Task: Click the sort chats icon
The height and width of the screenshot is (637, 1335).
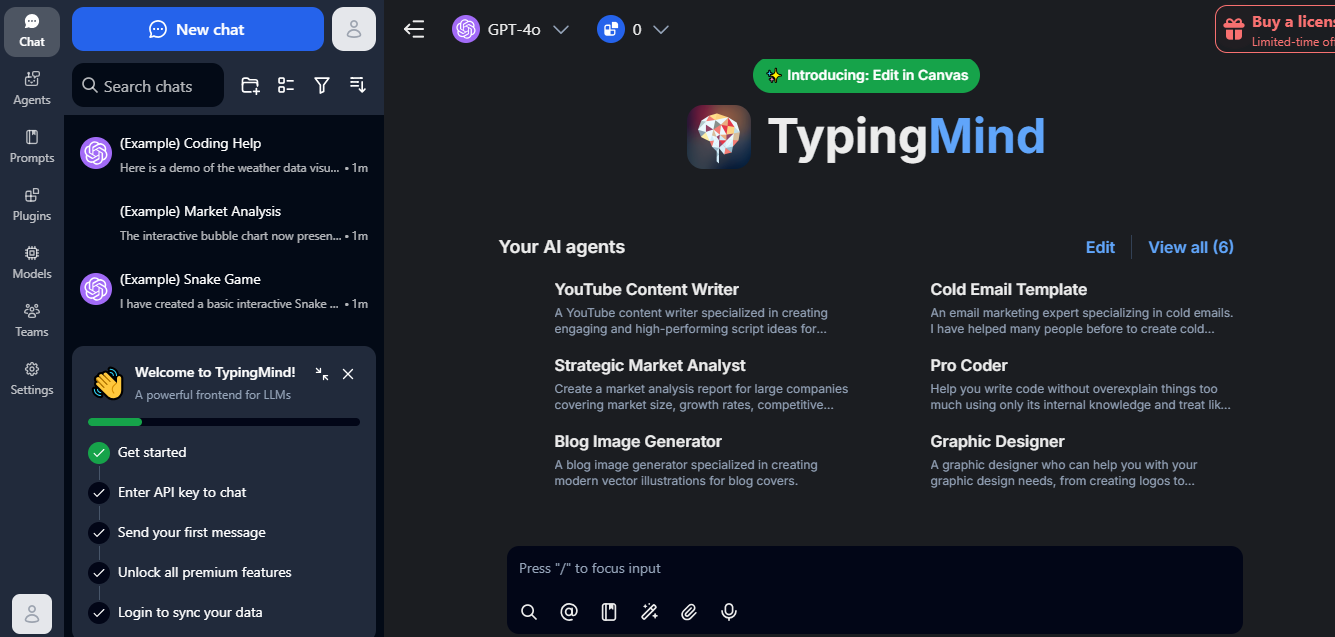Action: [358, 86]
